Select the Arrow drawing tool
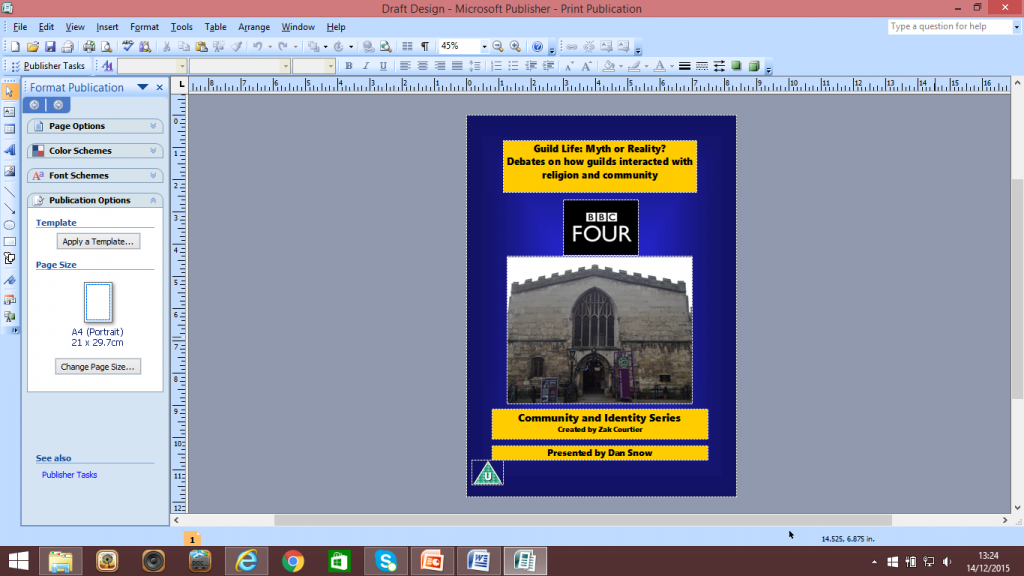This screenshot has height=576, width=1024. pos(9,208)
